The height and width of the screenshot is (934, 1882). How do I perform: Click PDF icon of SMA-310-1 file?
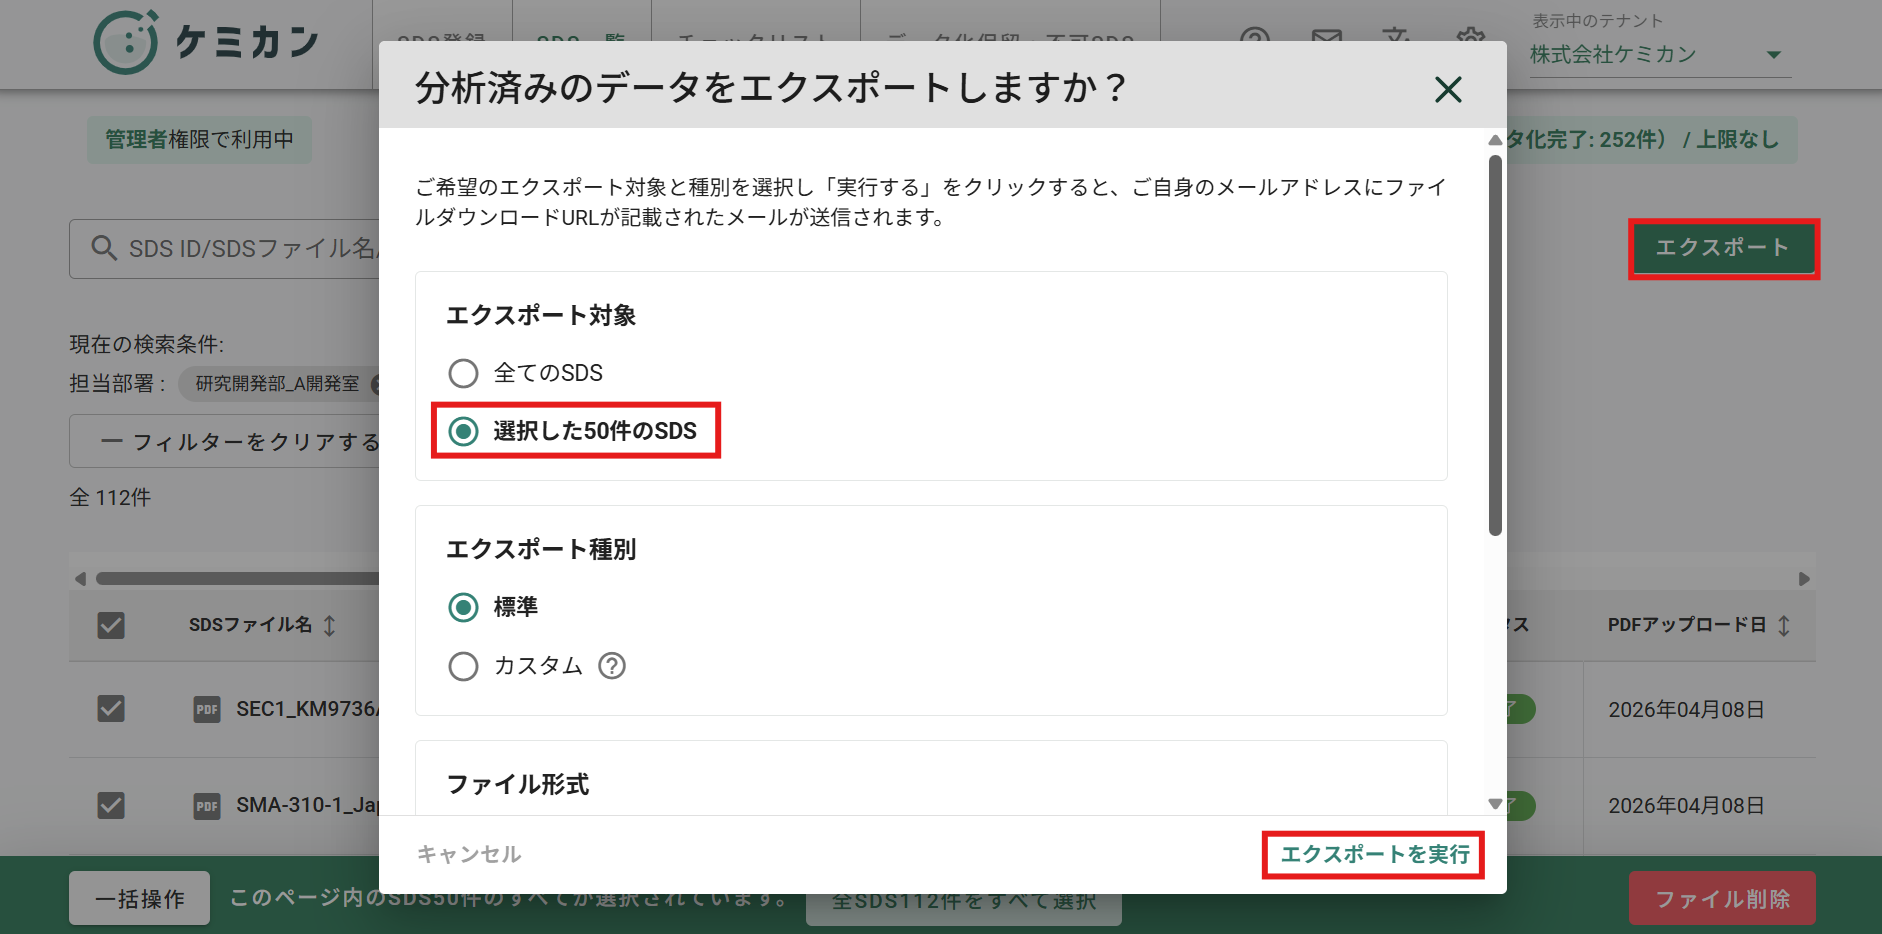tap(207, 806)
